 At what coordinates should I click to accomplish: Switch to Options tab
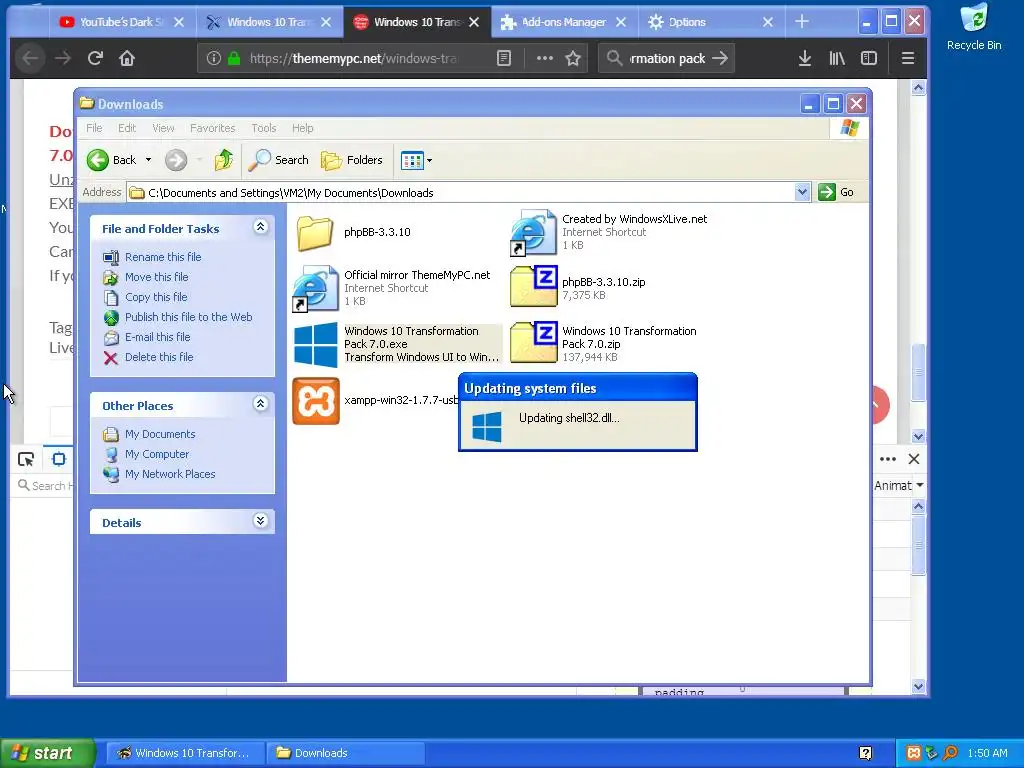pyautogui.click(x=710, y=22)
